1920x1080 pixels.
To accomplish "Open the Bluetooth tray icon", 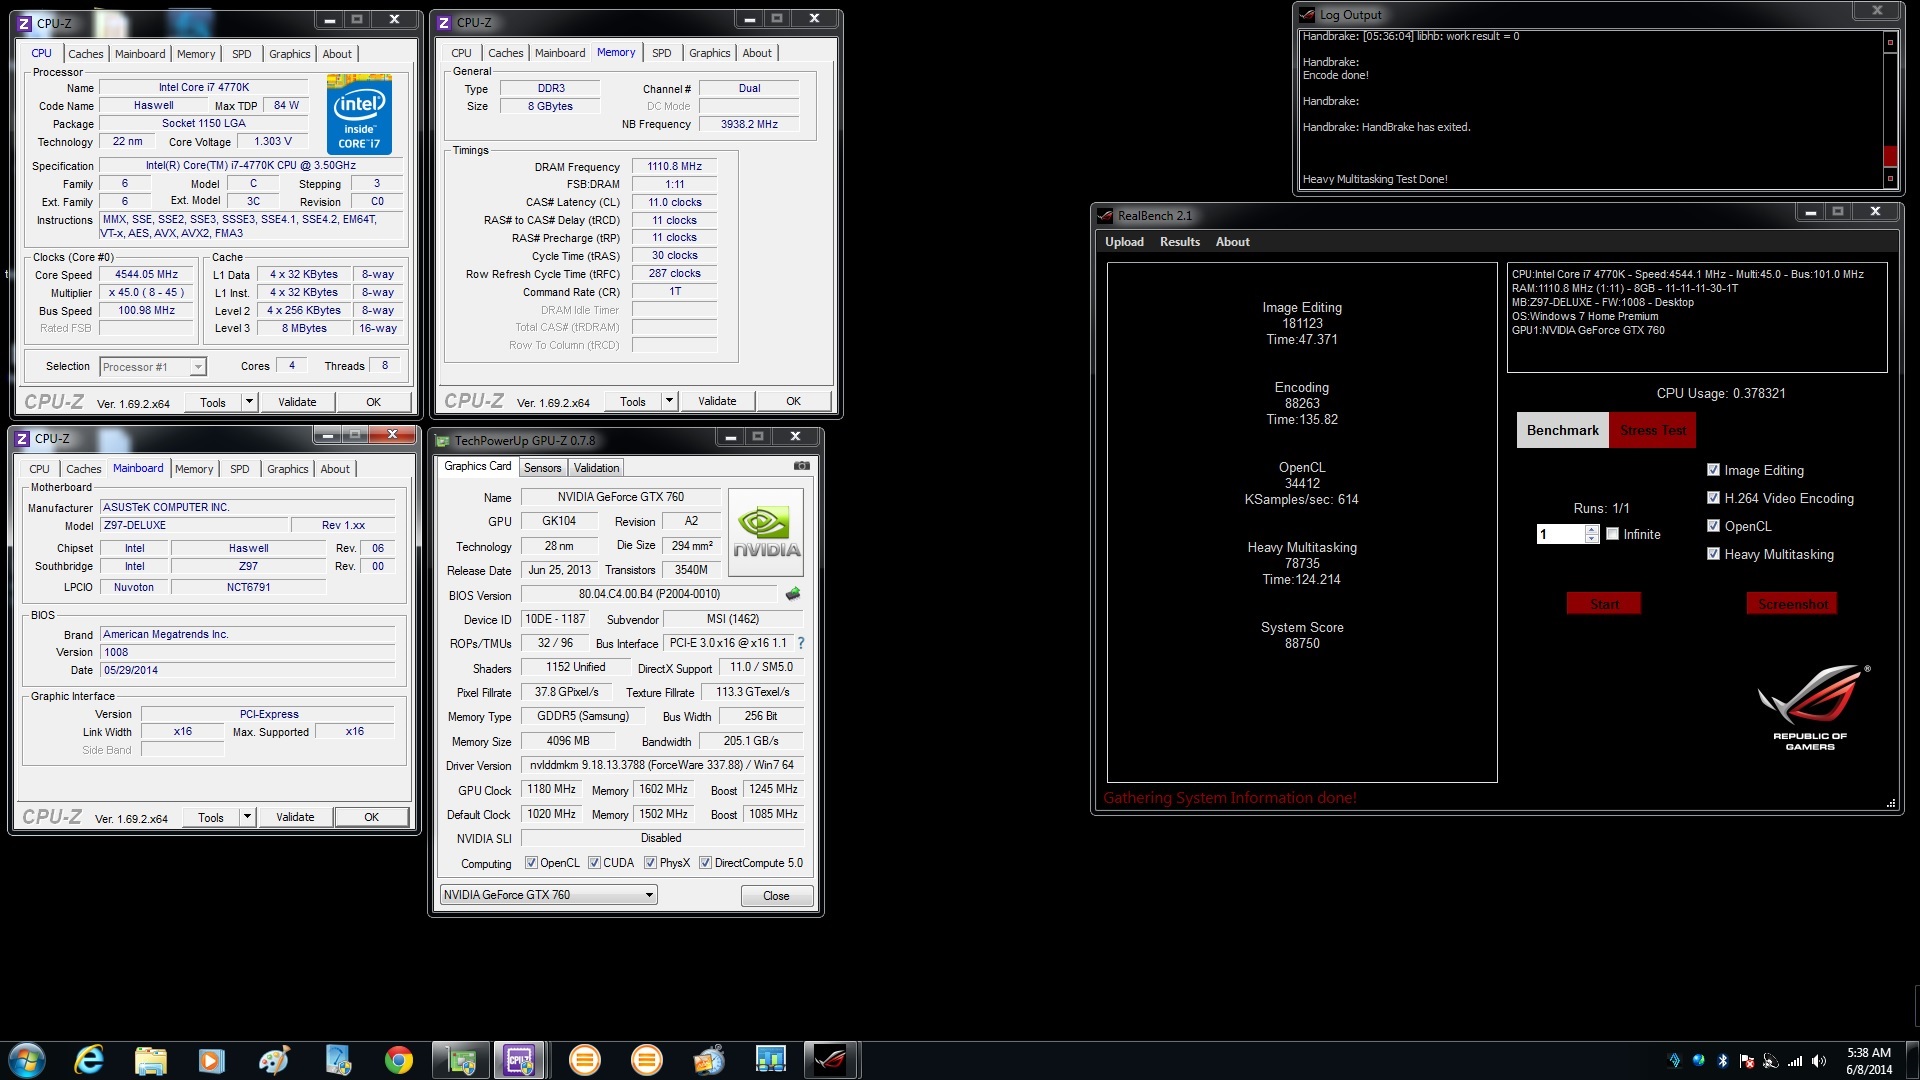I will [x=1722, y=1061].
